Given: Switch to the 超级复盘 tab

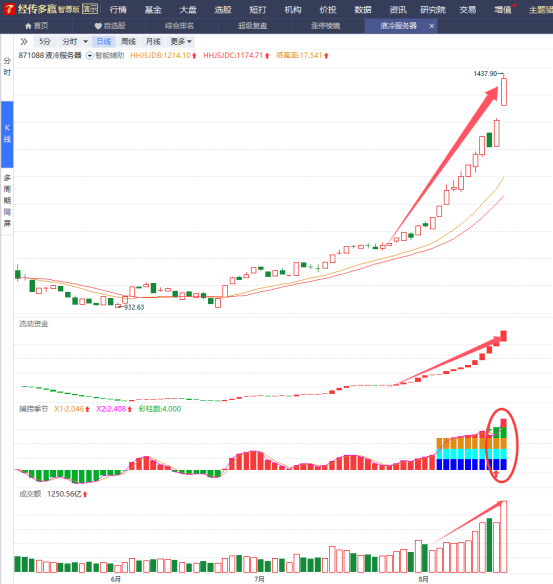Looking at the screenshot, I should tap(252, 26).
